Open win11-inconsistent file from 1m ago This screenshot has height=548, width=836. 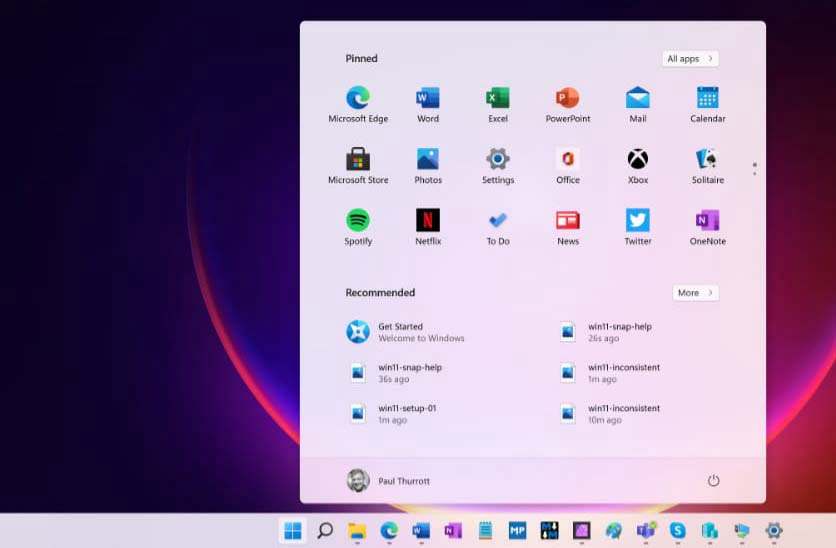click(x=610, y=373)
